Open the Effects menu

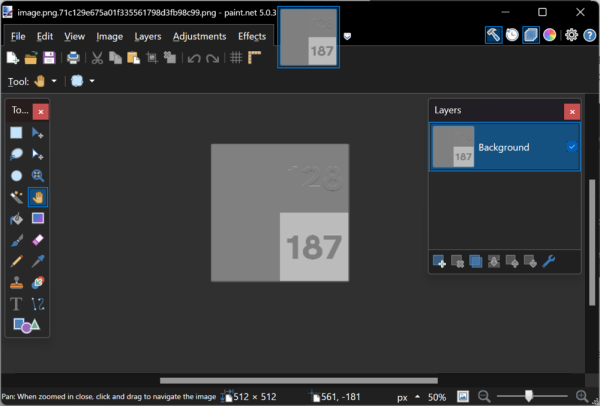point(252,36)
